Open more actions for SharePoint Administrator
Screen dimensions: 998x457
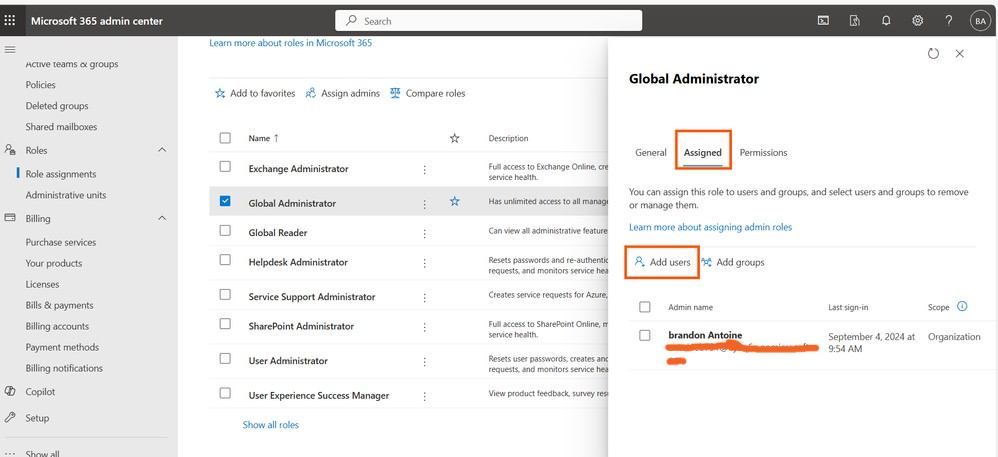pos(425,327)
